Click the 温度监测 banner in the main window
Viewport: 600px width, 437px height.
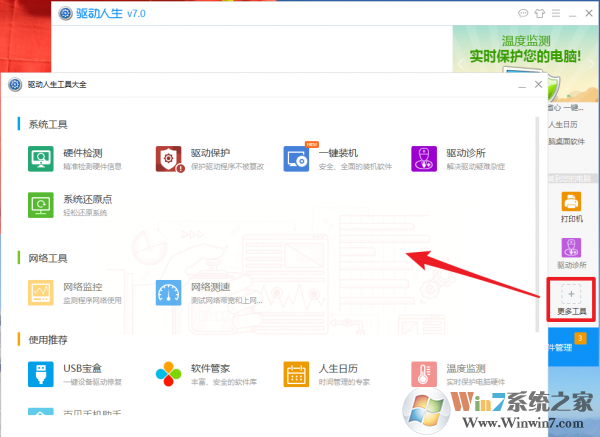tap(526, 49)
